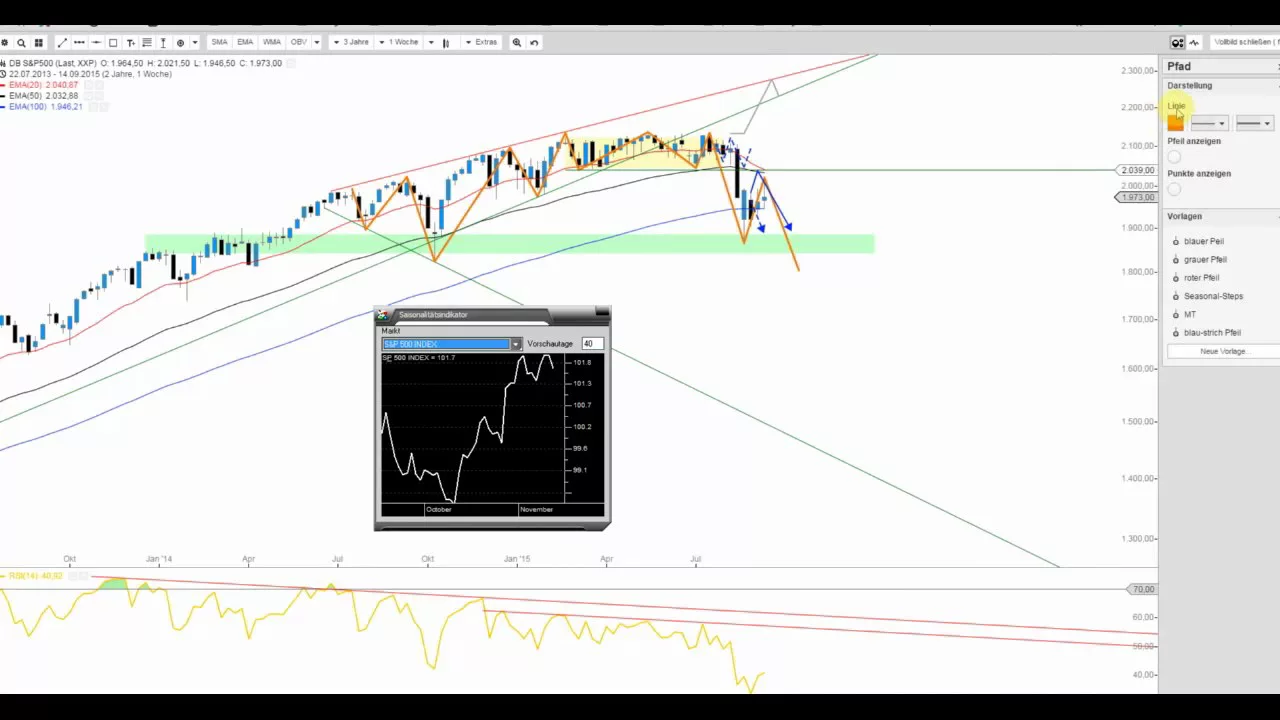The height and width of the screenshot is (720, 1280).
Task: Click the search magnifier icon in toolbar
Action: (x=21, y=43)
